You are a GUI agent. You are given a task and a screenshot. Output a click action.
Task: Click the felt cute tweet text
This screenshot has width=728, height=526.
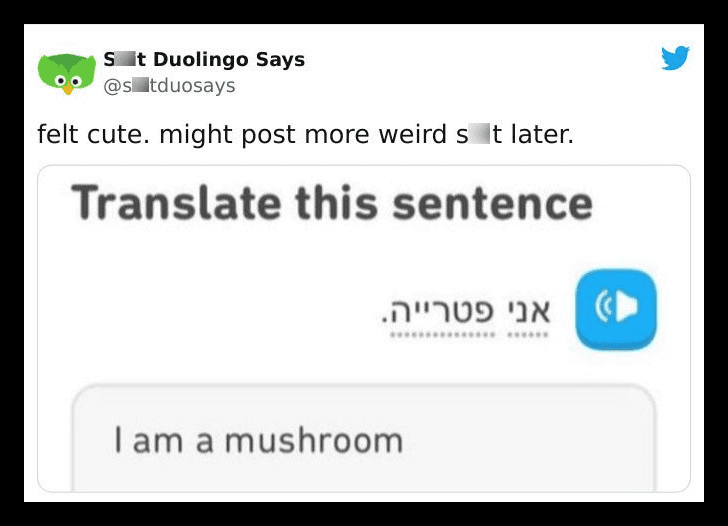(306, 134)
